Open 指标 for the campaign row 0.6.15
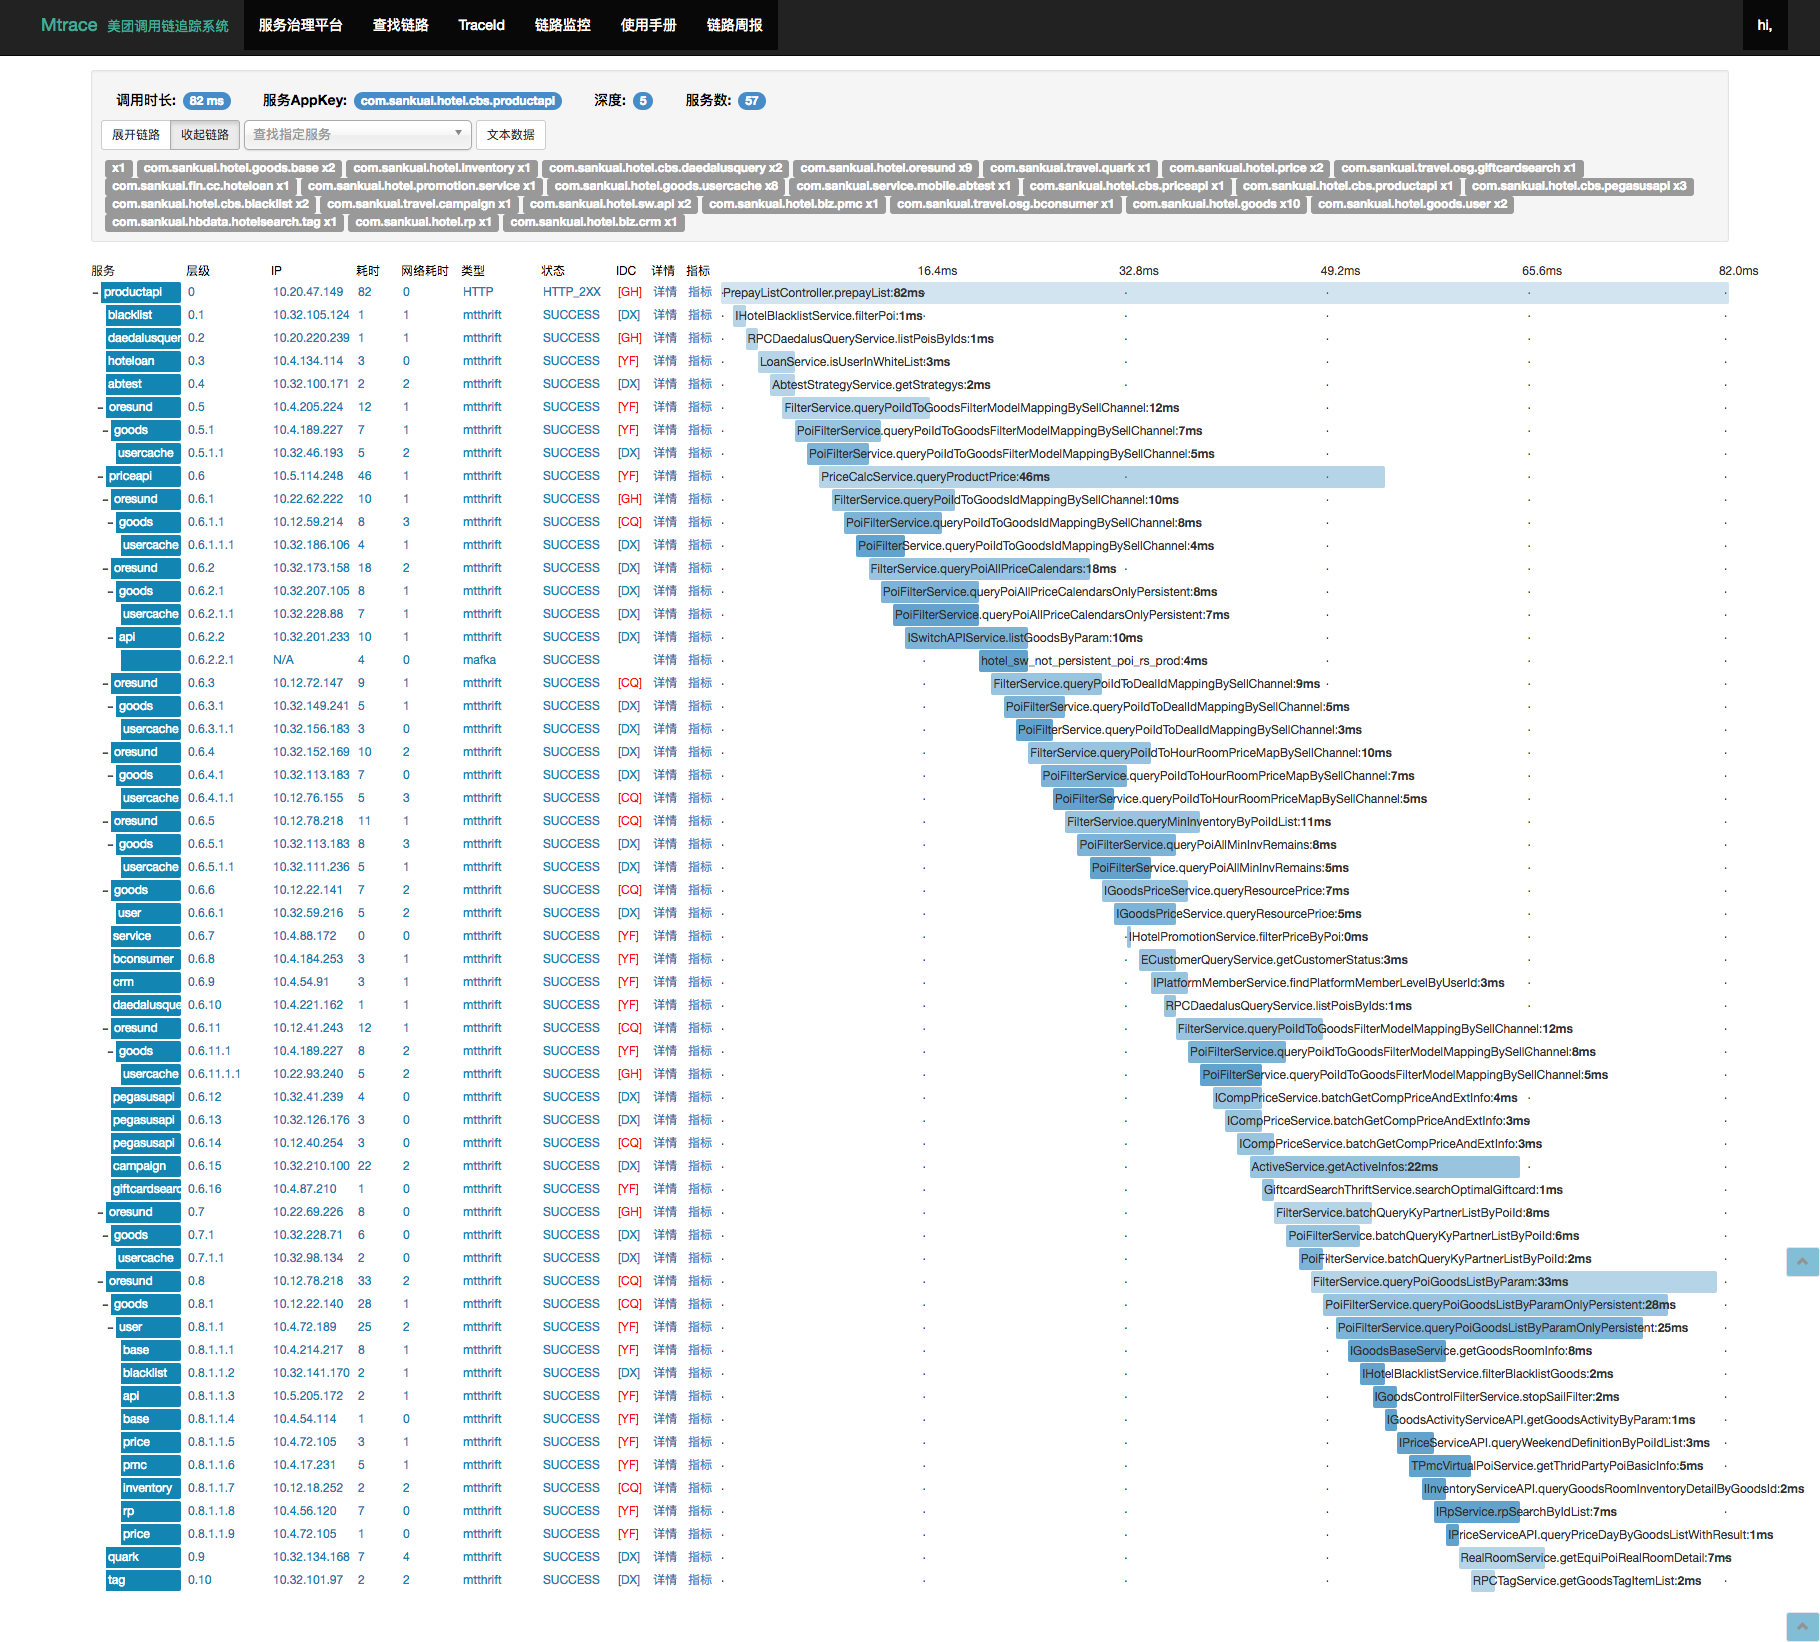The image size is (1820, 1642). (700, 1166)
